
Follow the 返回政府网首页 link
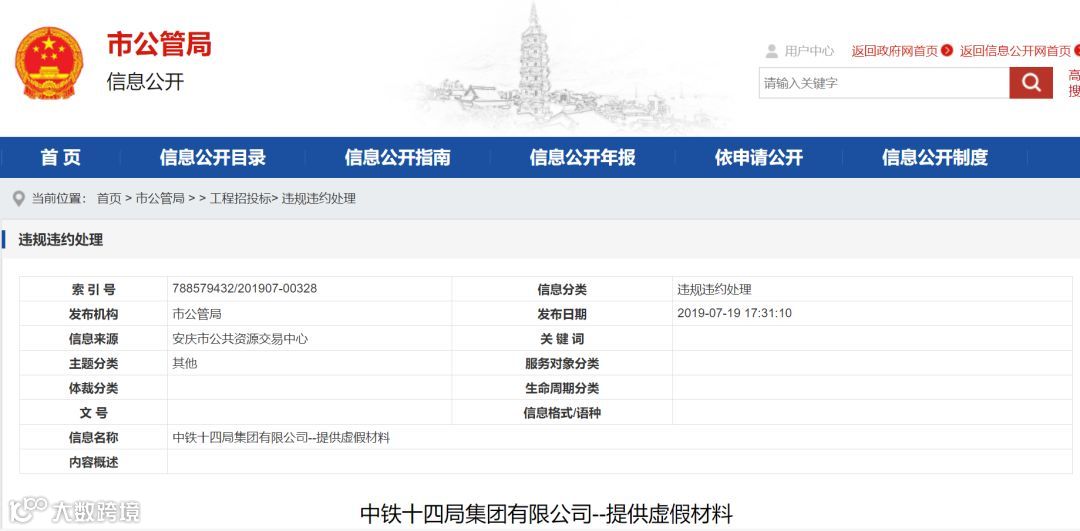point(895,51)
